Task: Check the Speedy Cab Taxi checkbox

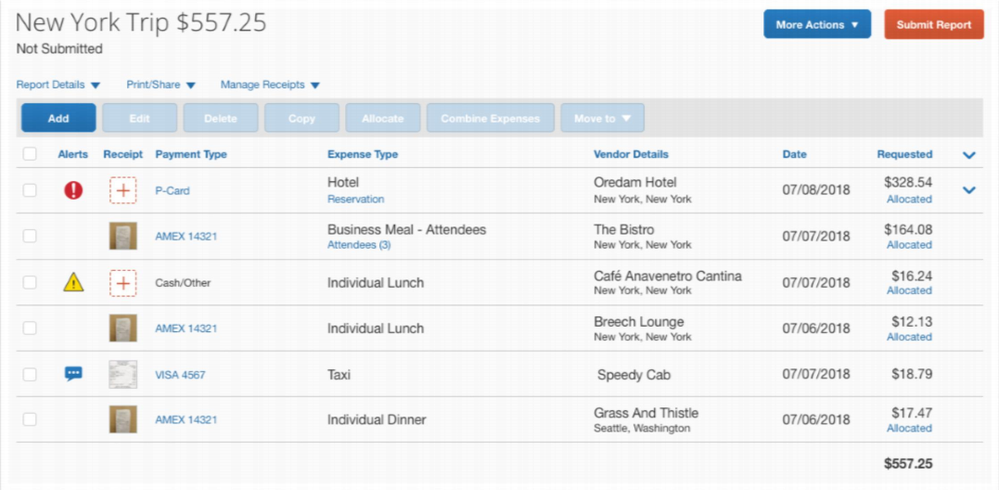Action: click(x=30, y=375)
